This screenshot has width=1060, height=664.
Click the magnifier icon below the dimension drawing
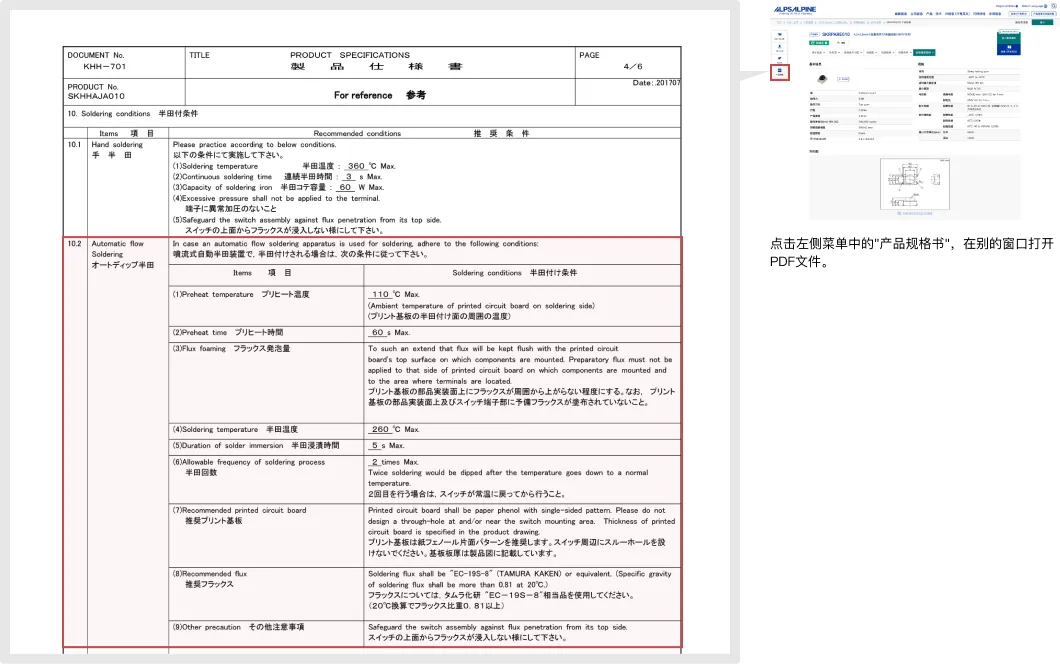tap(898, 211)
